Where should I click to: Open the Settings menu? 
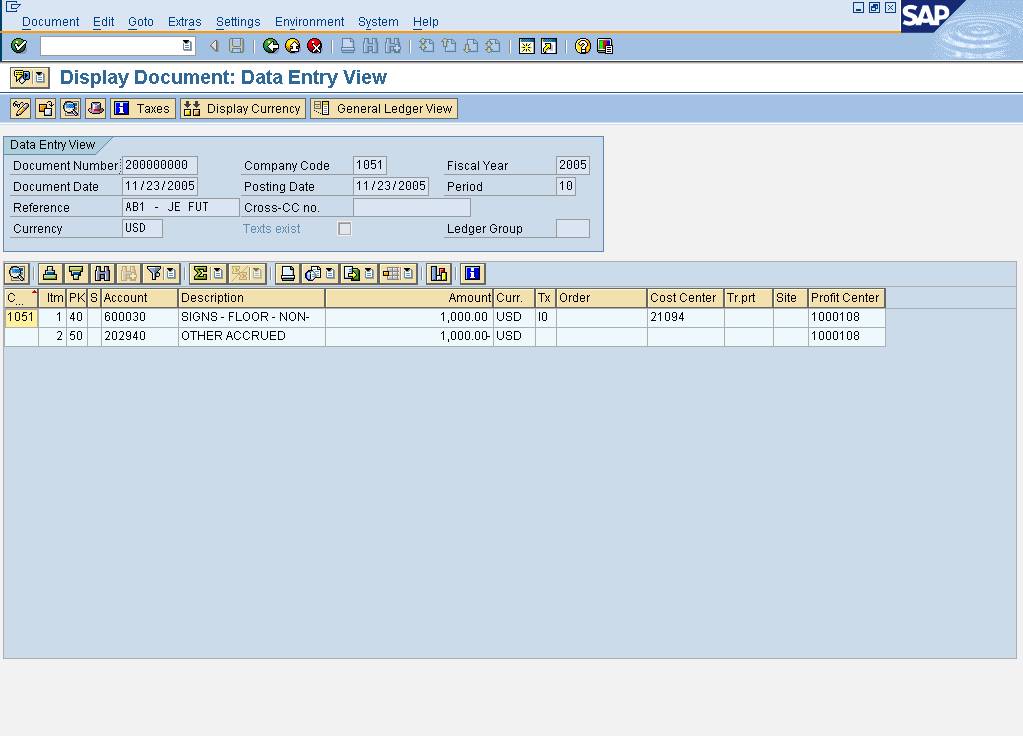[238, 22]
